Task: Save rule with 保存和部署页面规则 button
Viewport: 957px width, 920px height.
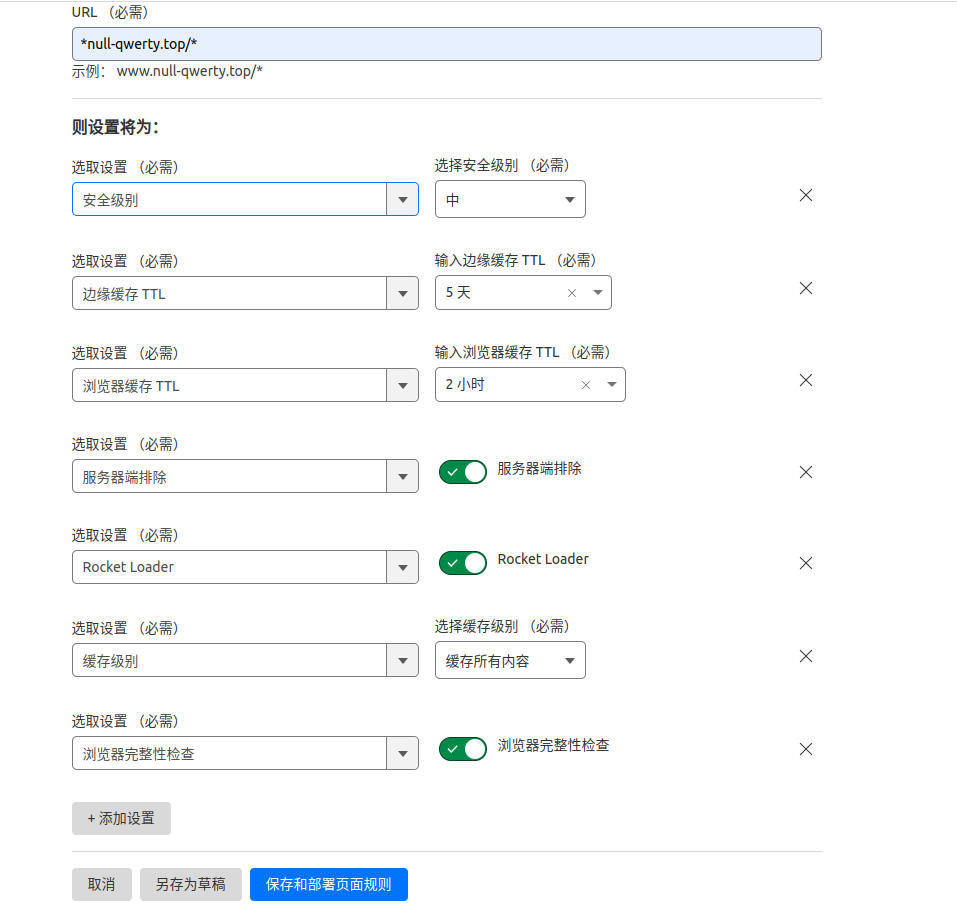Action: pos(328,884)
